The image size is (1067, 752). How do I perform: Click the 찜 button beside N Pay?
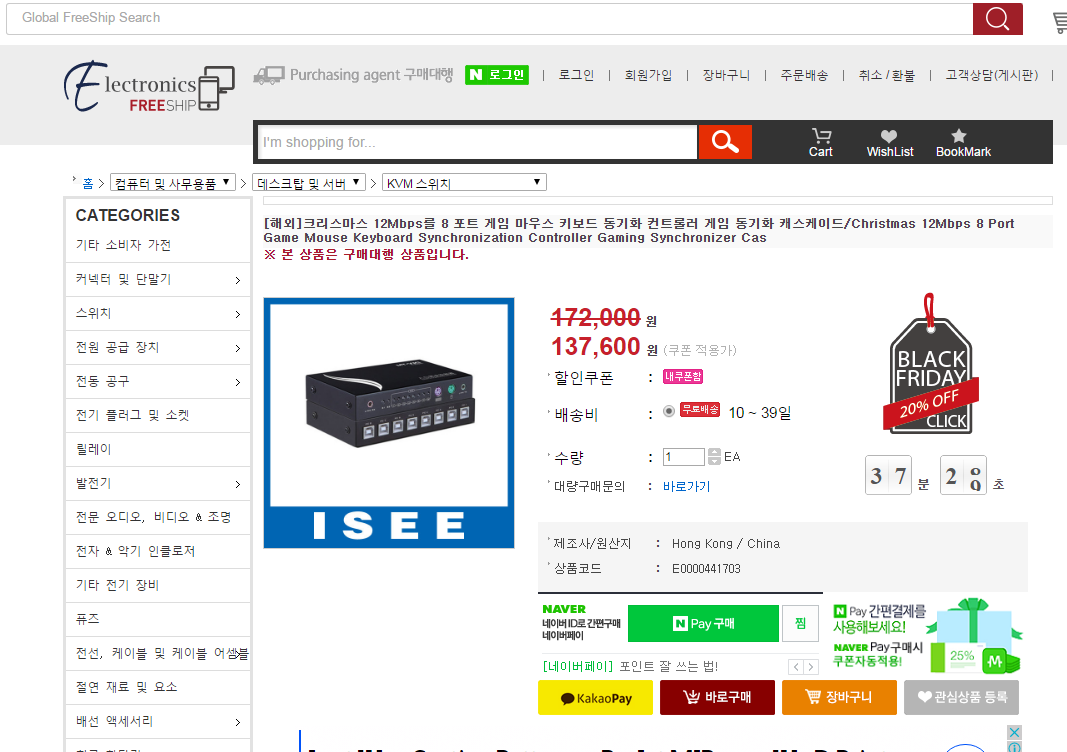click(x=800, y=623)
